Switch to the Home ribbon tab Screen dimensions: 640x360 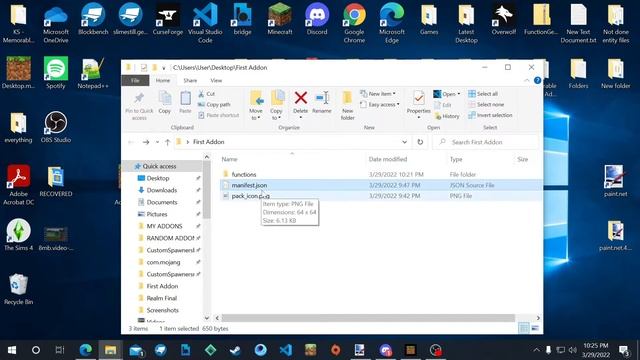(x=163, y=80)
